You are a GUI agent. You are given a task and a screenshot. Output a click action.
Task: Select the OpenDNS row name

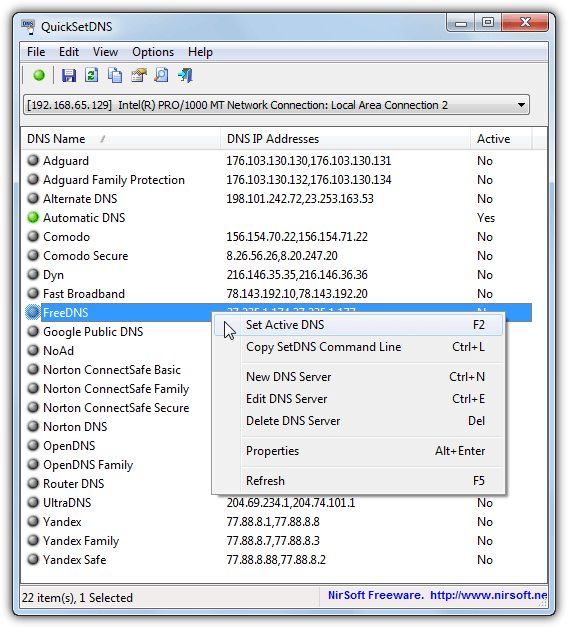point(69,446)
